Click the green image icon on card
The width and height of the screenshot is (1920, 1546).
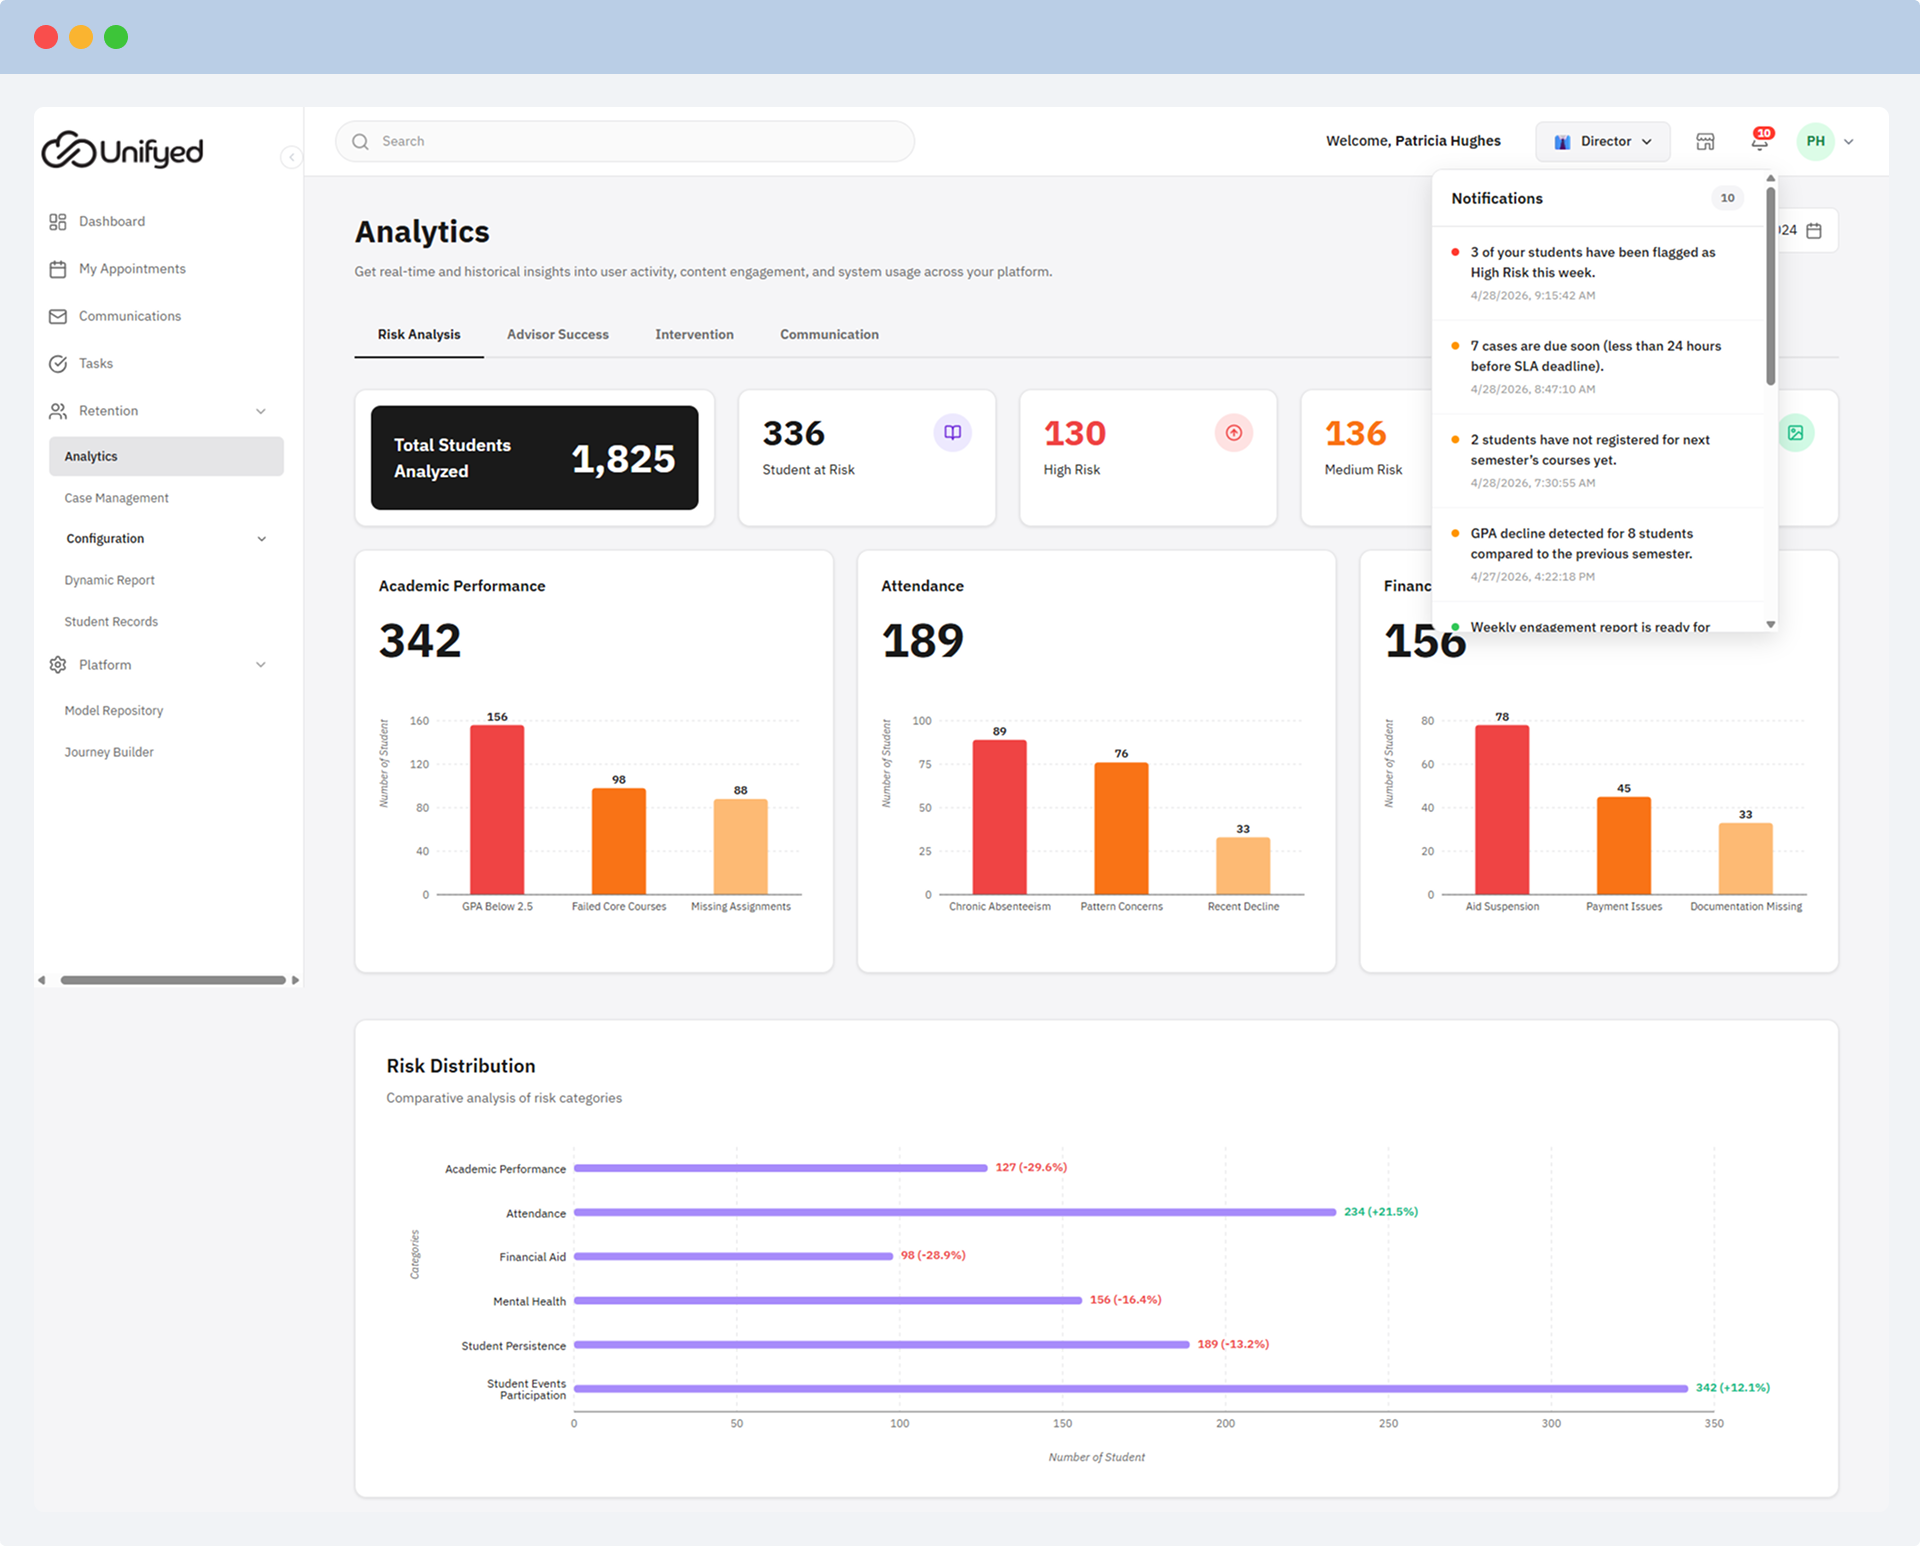pyautogui.click(x=1796, y=433)
